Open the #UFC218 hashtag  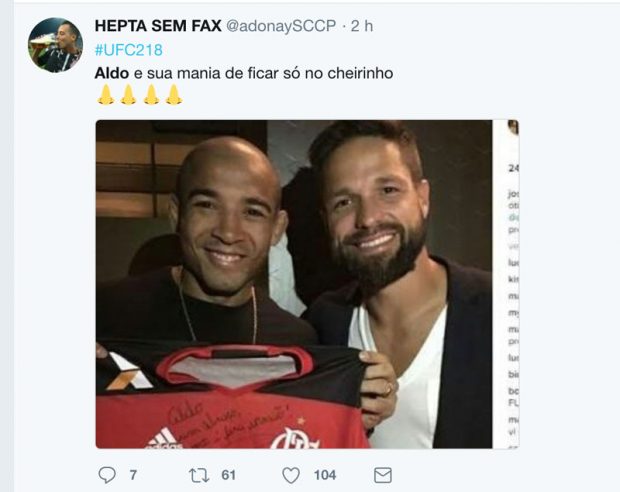click(128, 50)
